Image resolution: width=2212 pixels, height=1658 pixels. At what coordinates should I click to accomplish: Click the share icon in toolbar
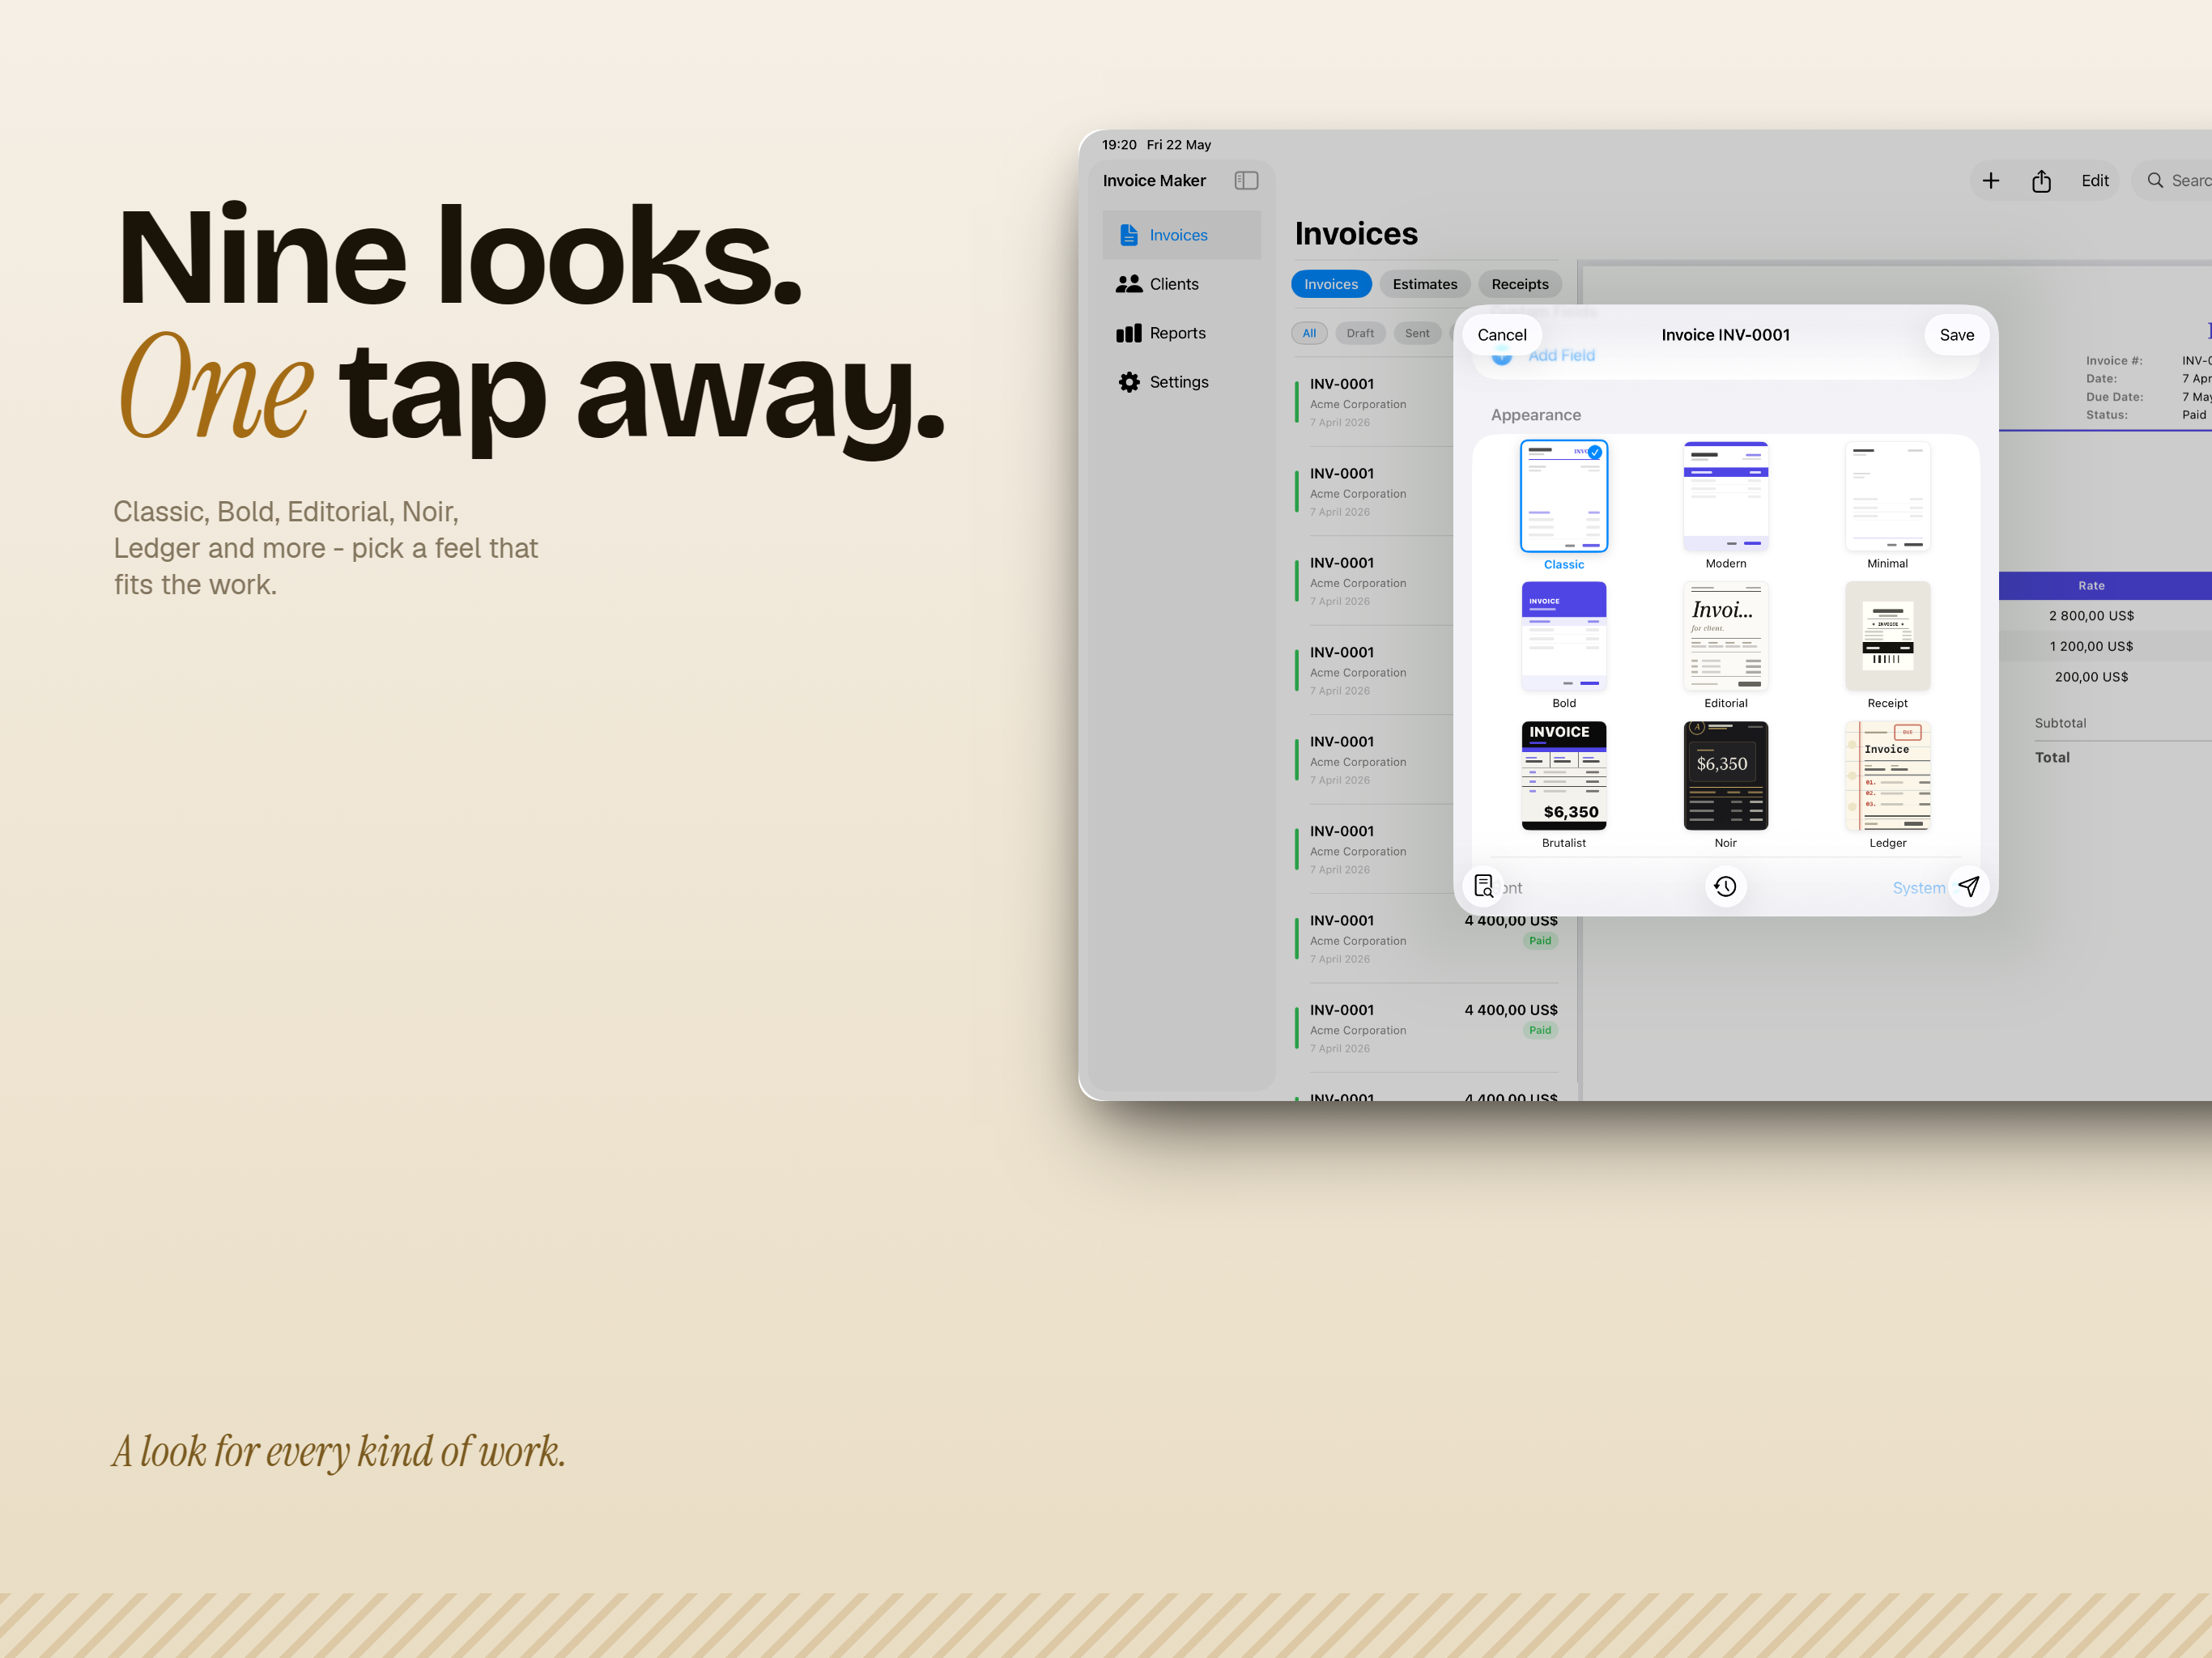[x=2041, y=181]
